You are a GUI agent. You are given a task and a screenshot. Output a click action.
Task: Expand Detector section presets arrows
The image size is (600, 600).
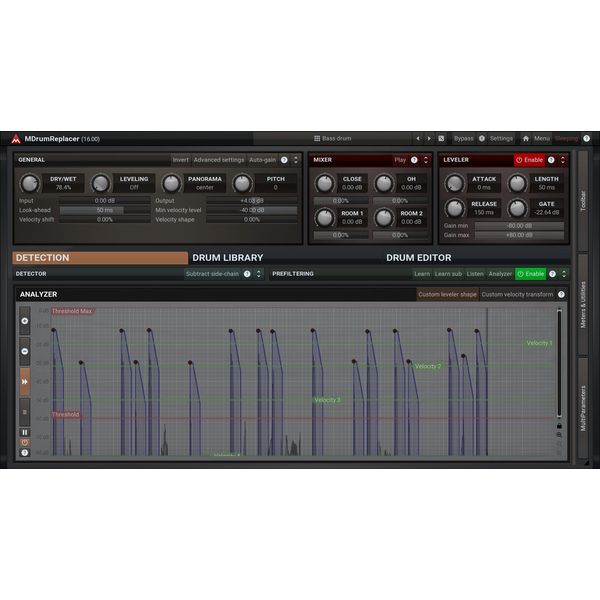[x=259, y=274]
